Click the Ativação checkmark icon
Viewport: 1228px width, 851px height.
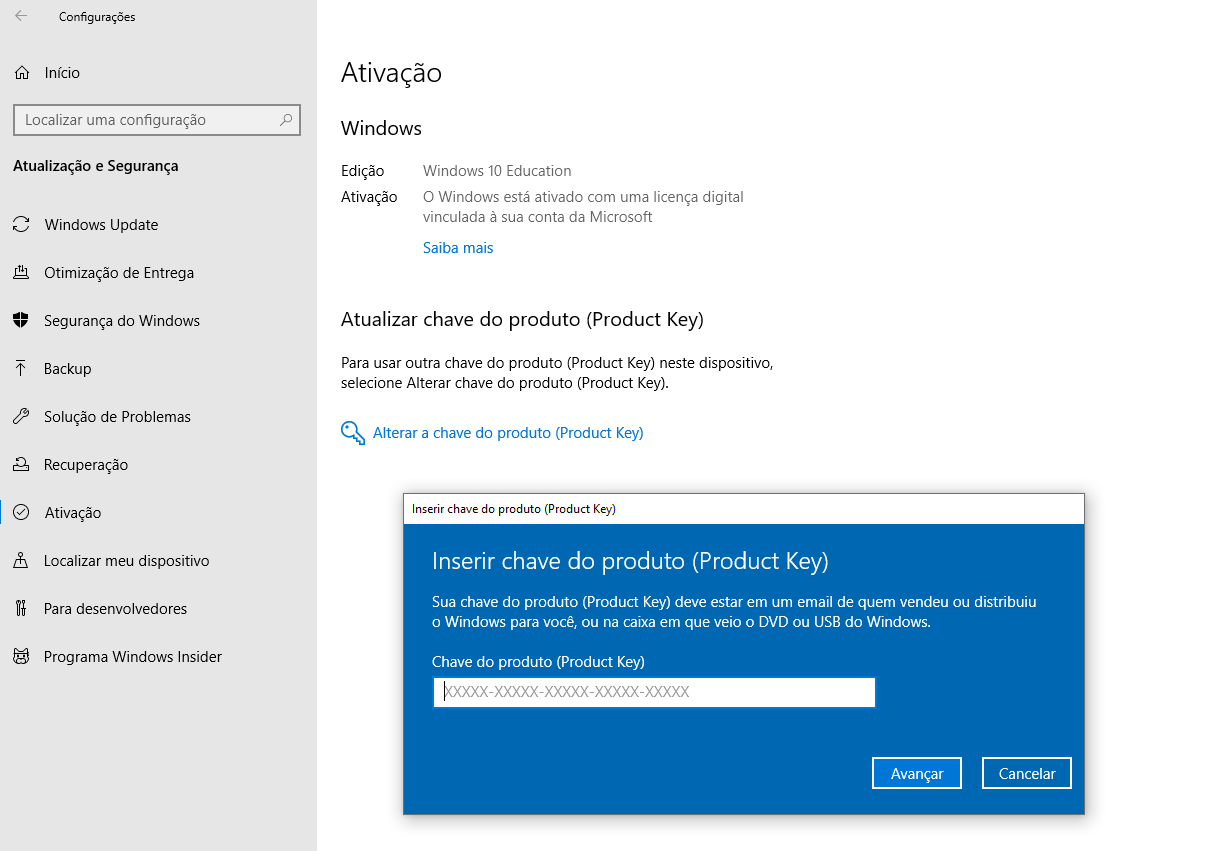pyautogui.click(x=20, y=512)
